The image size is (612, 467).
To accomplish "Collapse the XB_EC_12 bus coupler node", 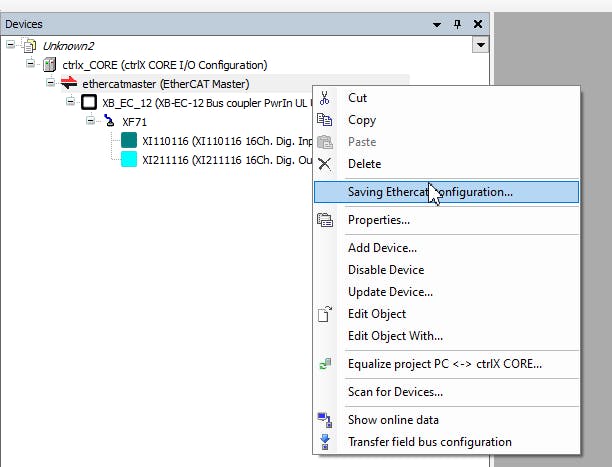I will pos(71,102).
